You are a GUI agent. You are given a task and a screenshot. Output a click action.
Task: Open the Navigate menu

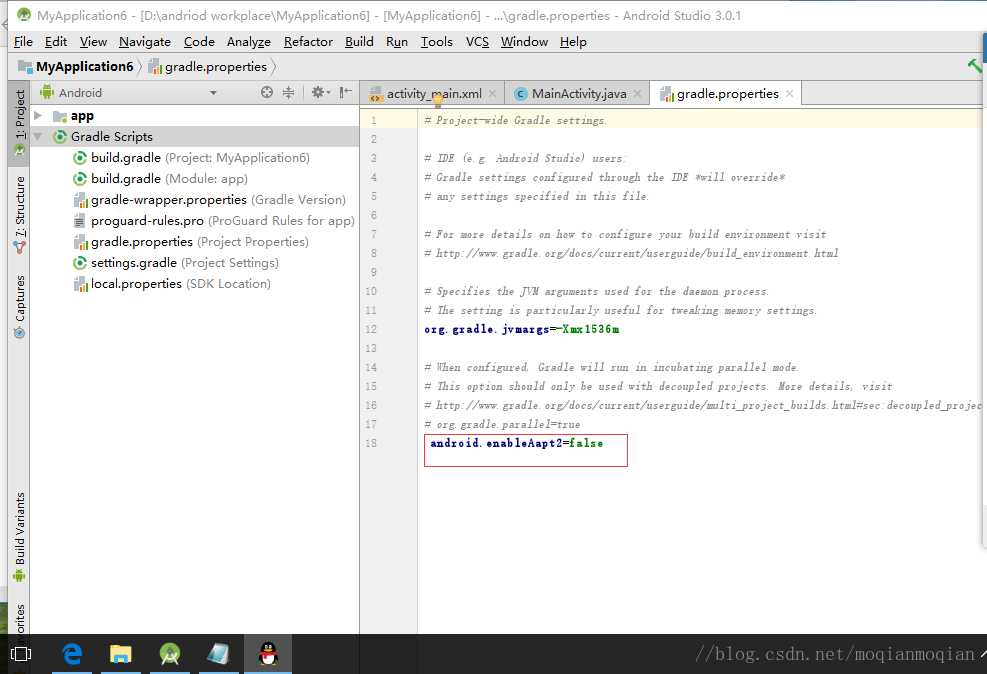pyautogui.click(x=145, y=42)
